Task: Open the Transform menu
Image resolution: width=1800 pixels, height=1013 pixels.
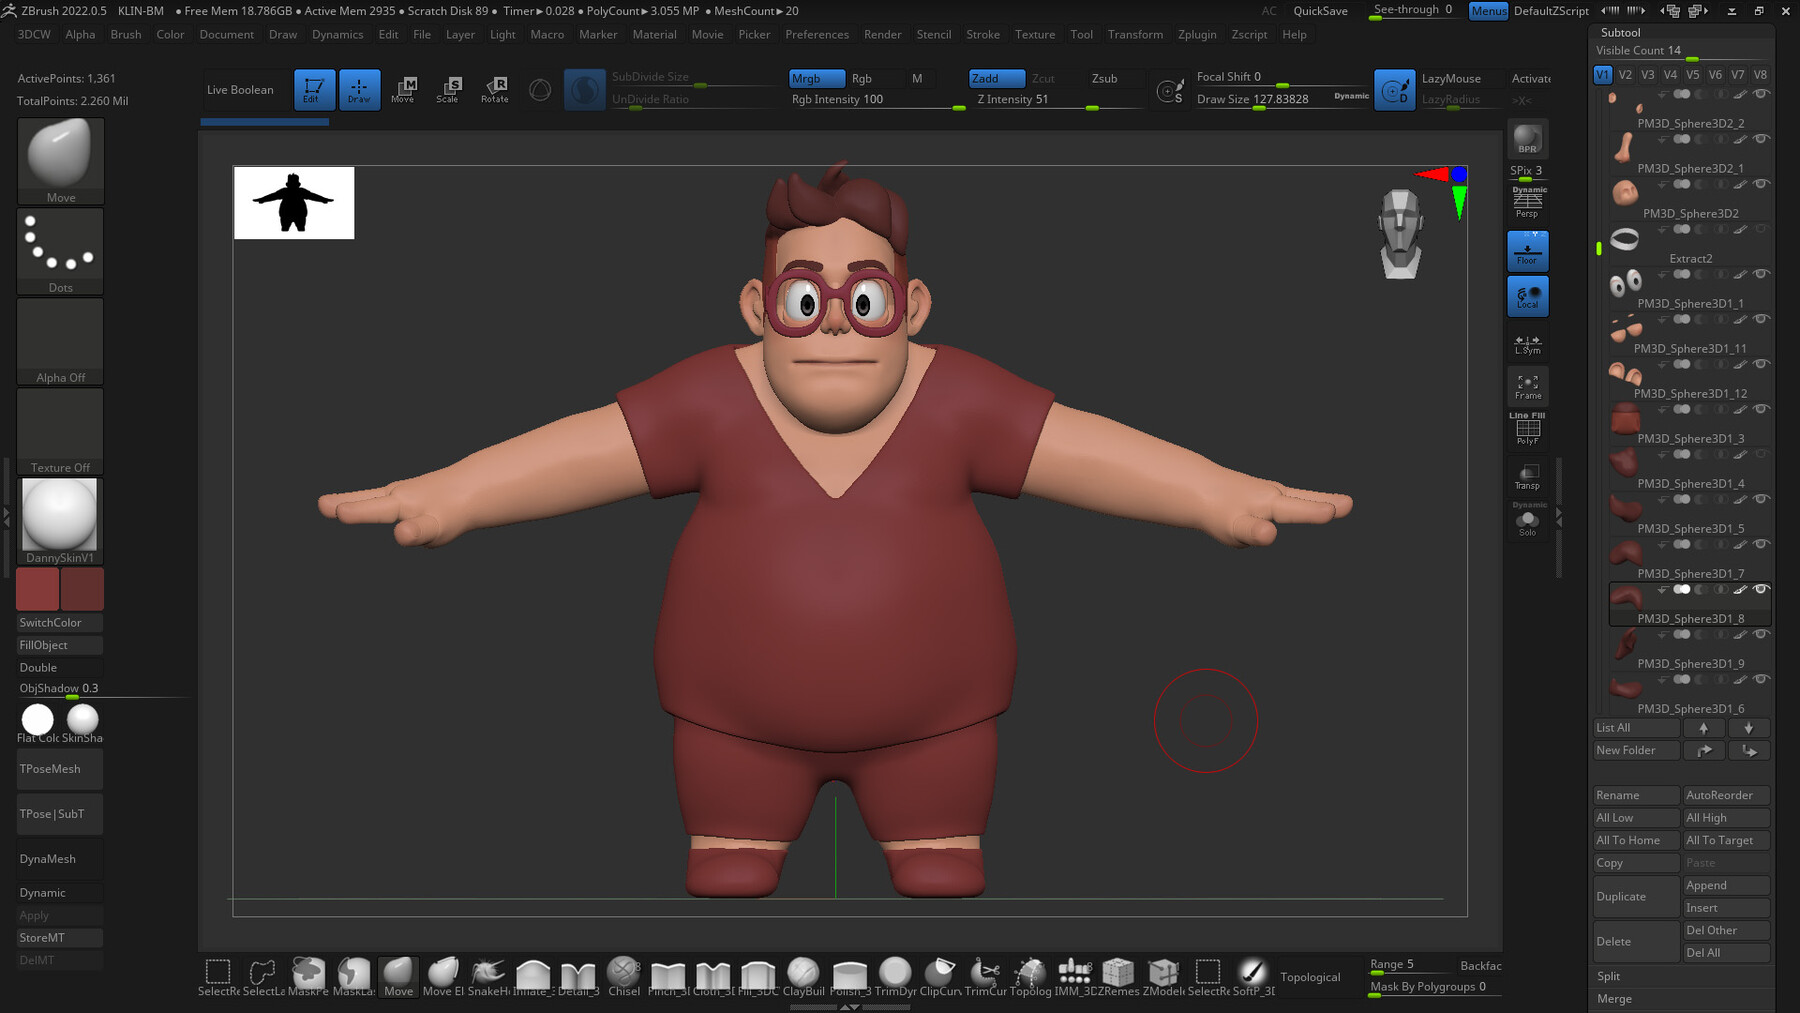Action: [x=1135, y=34]
